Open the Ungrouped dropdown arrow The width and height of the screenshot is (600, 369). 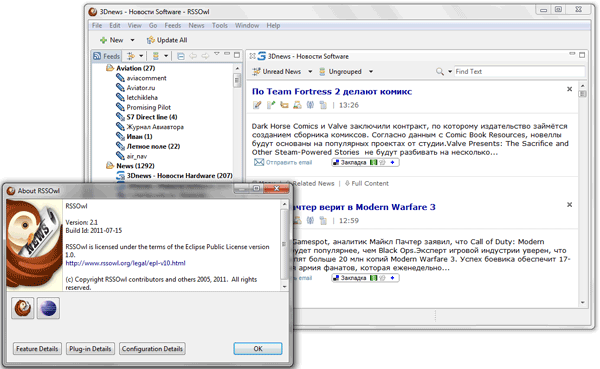coord(371,72)
